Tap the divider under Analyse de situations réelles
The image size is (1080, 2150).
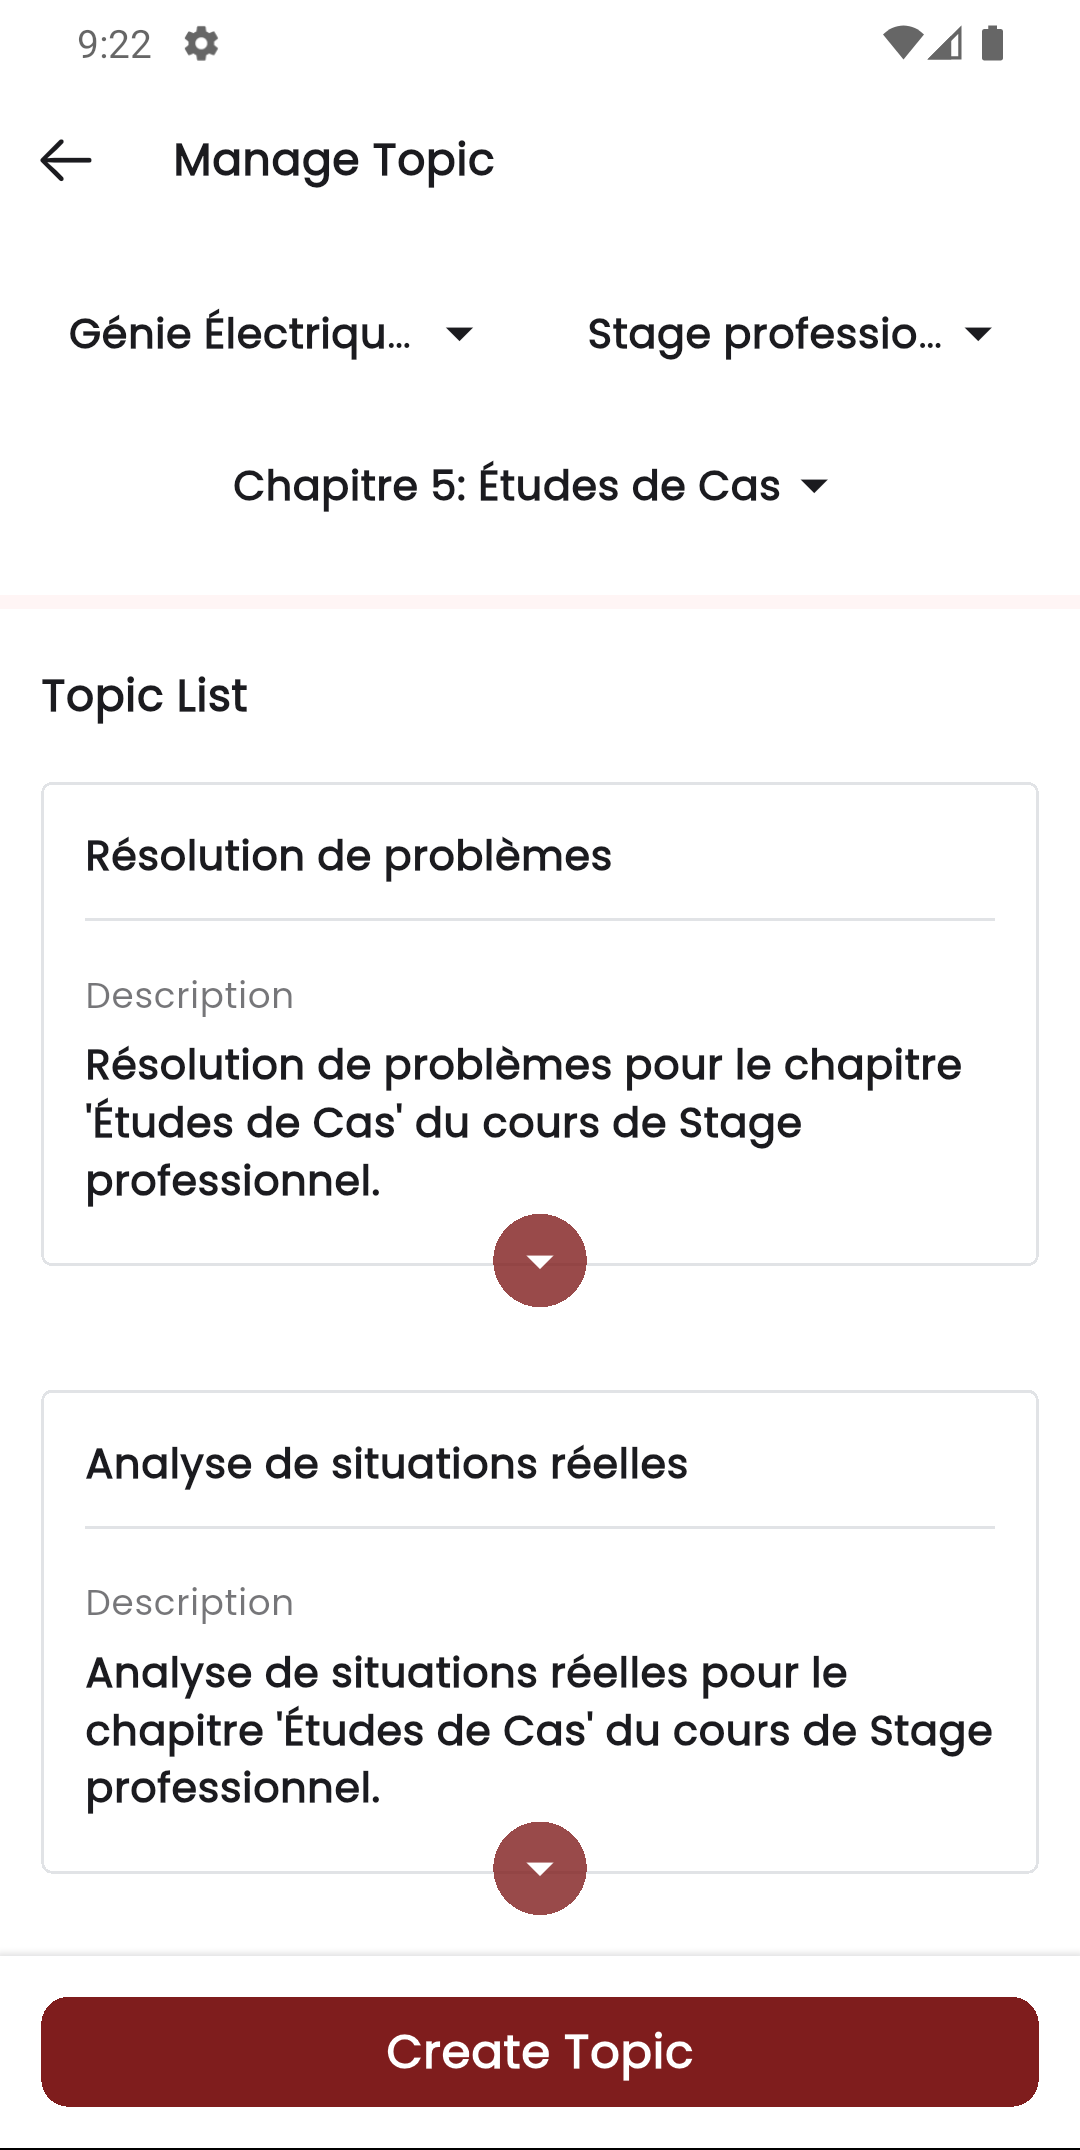(x=539, y=1525)
